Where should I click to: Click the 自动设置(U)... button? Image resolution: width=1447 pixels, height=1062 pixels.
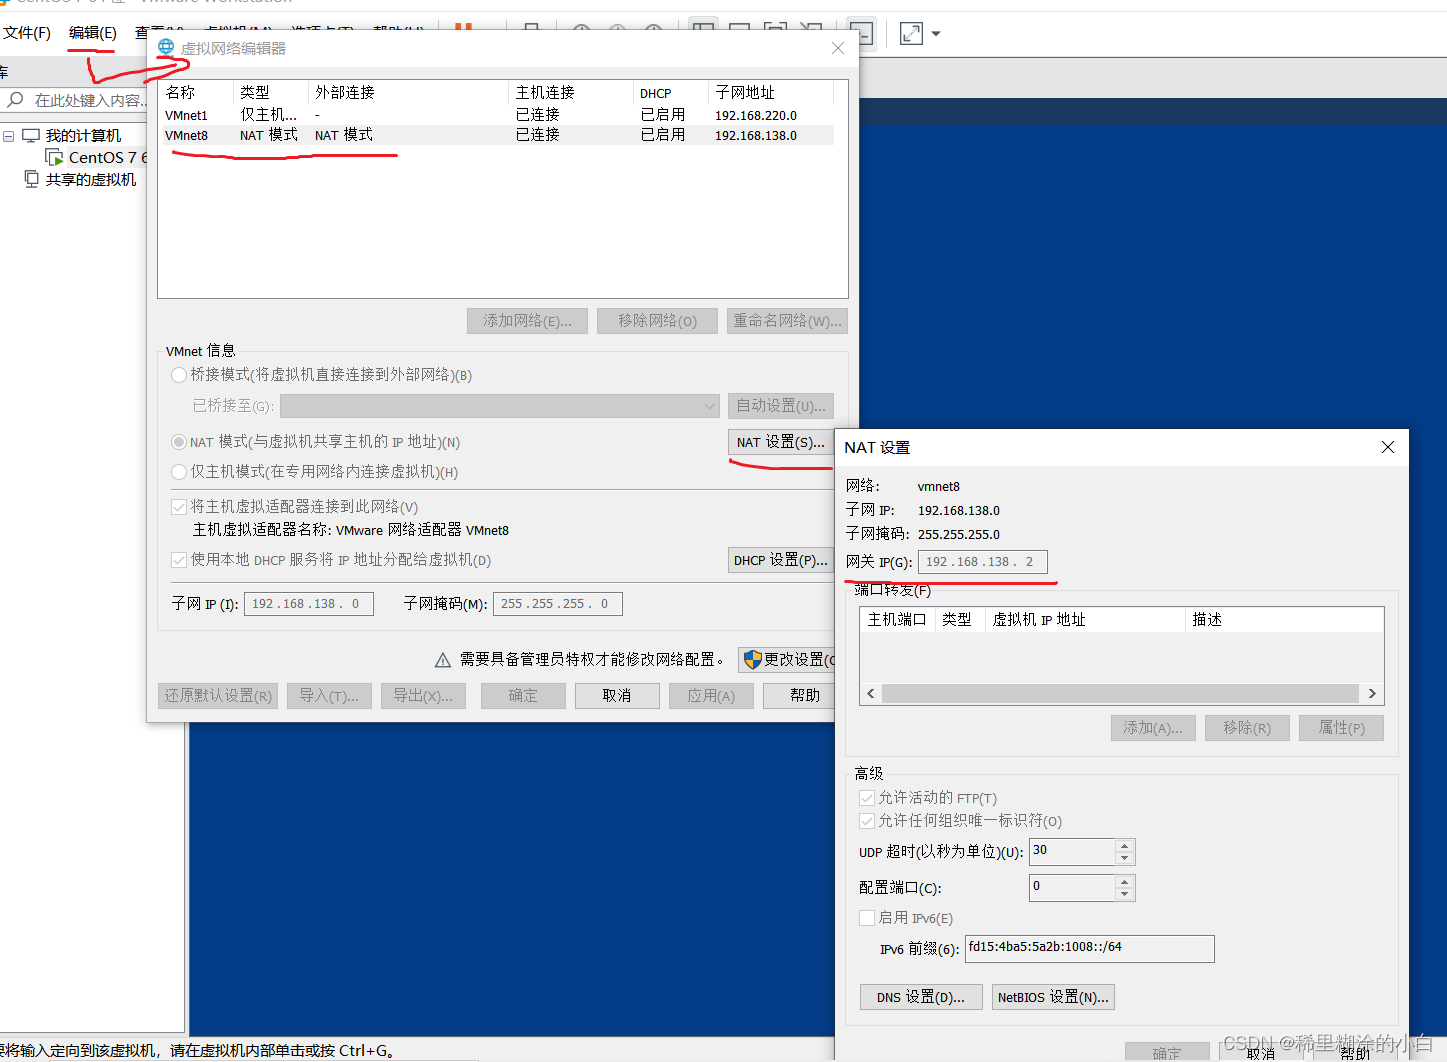[x=781, y=406]
